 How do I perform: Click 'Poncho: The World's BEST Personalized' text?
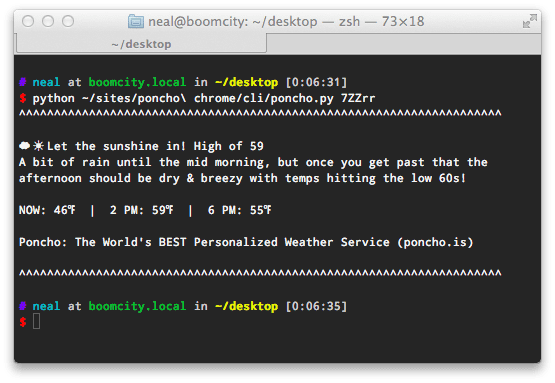point(148,242)
